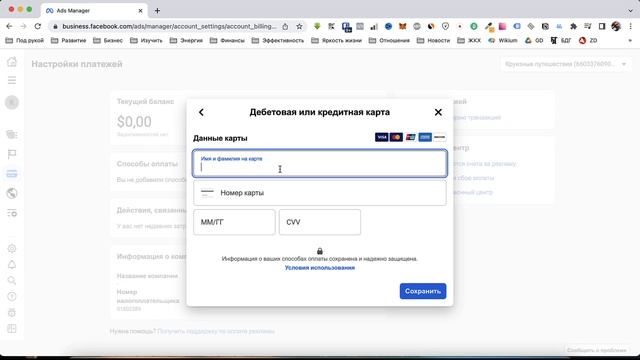Open the Chrome three-dots menu
The height and width of the screenshot is (360, 640).
point(631,26)
